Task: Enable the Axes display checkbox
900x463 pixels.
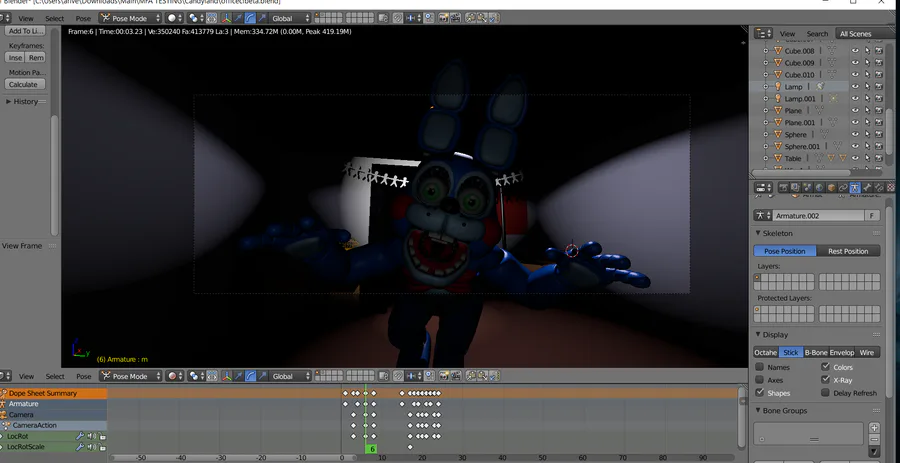Action: point(759,380)
